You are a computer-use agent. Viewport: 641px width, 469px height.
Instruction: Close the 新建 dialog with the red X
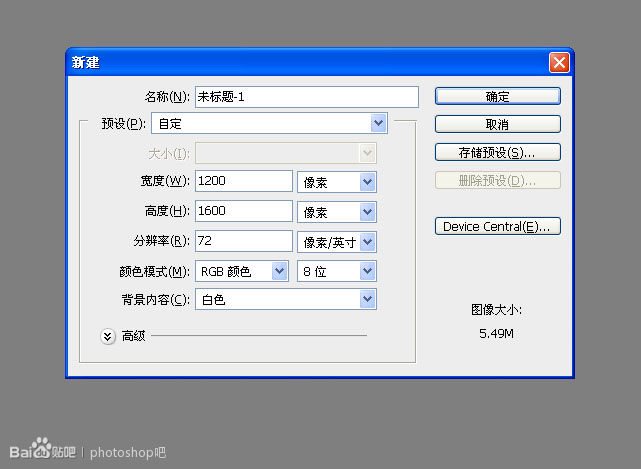pyautogui.click(x=559, y=63)
